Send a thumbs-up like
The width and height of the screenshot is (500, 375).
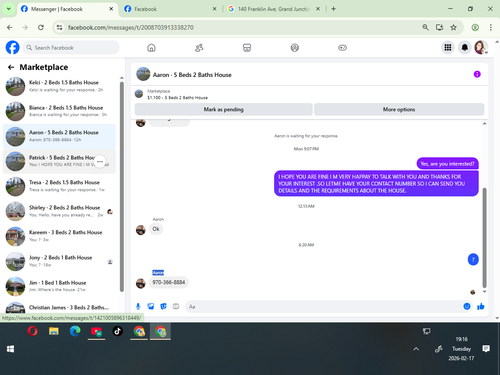(x=481, y=306)
